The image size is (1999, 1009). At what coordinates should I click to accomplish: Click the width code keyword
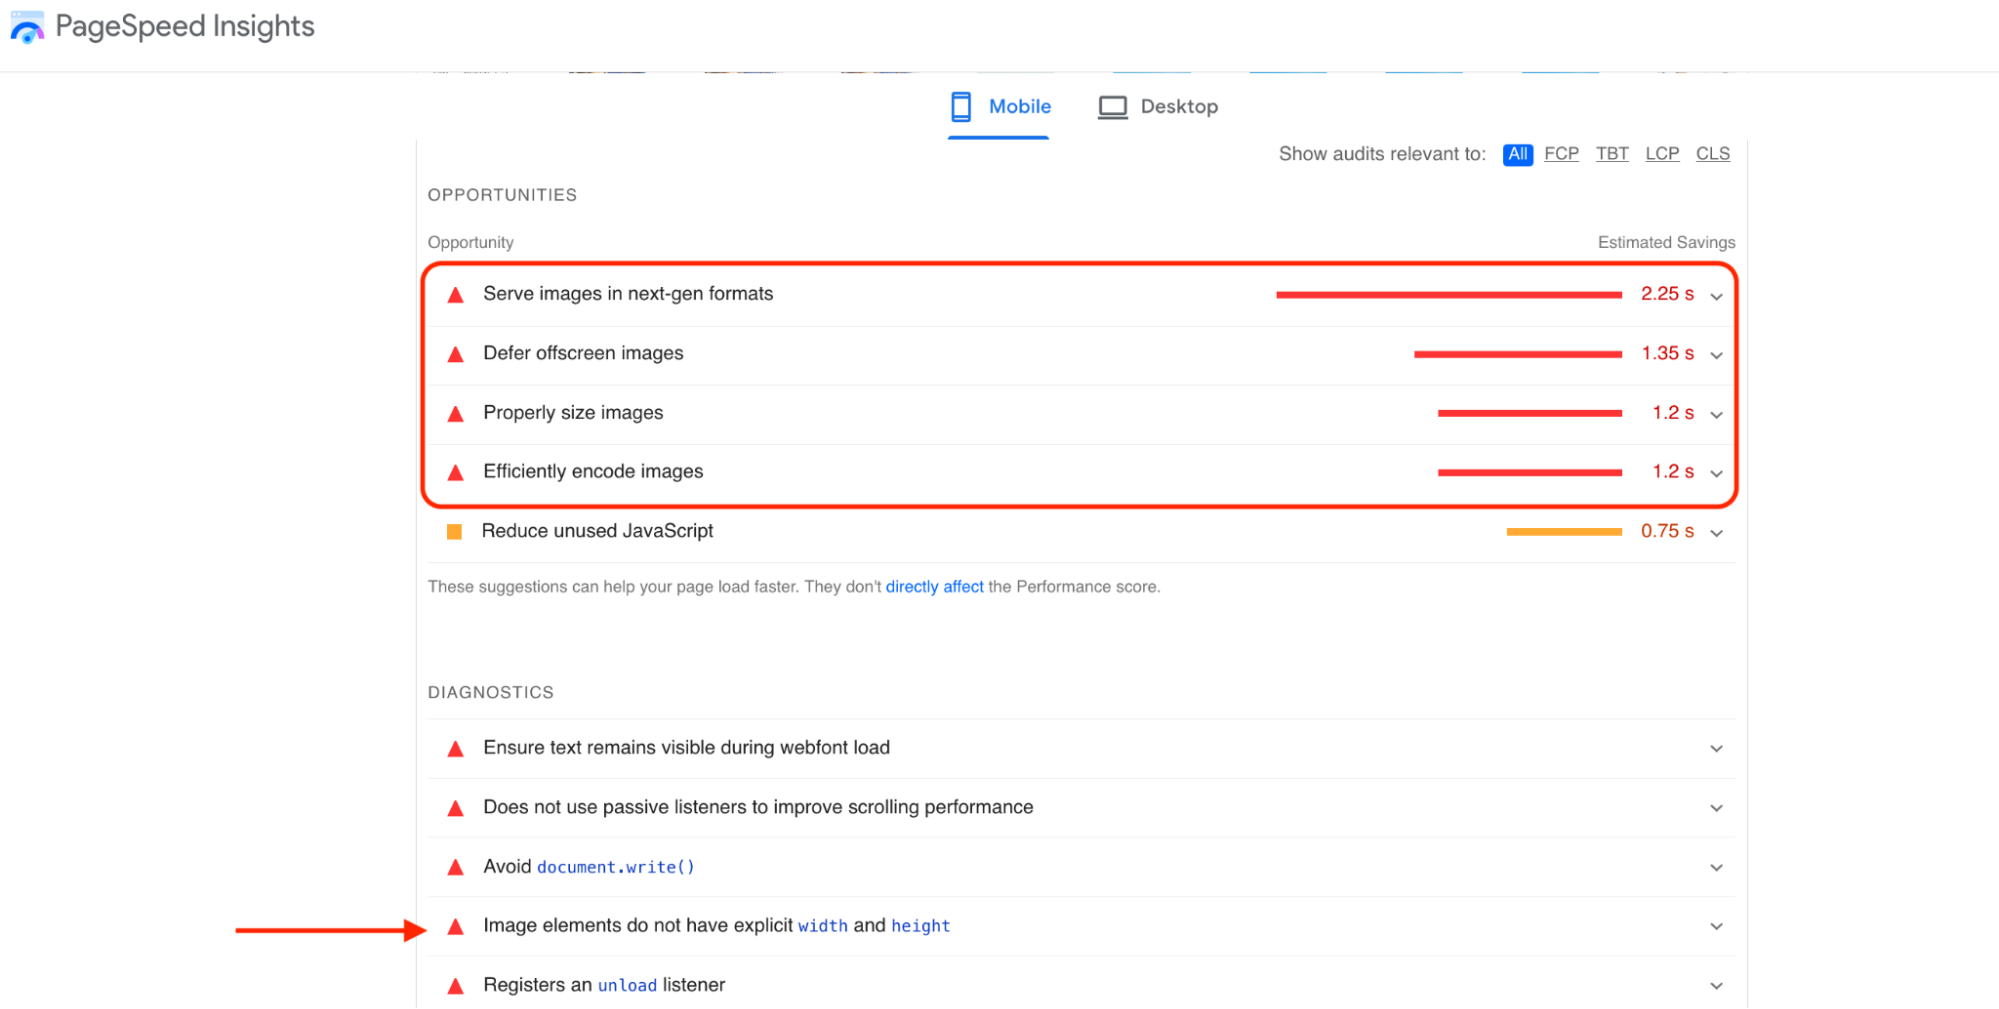click(x=822, y=926)
